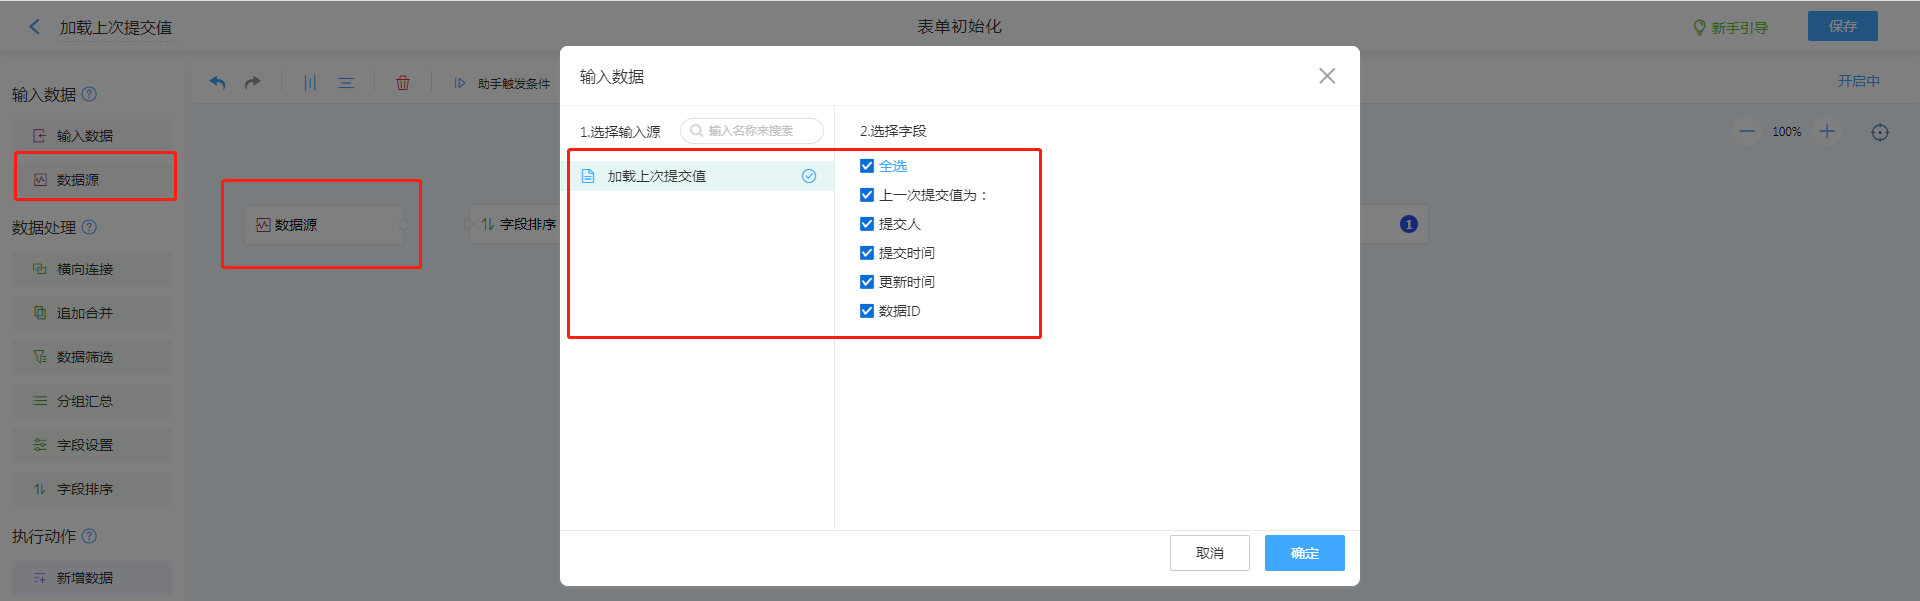Screen dimensions: 1920x601
Task: Click the vertical layout icon in toolbar
Action: tap(310, 83)
